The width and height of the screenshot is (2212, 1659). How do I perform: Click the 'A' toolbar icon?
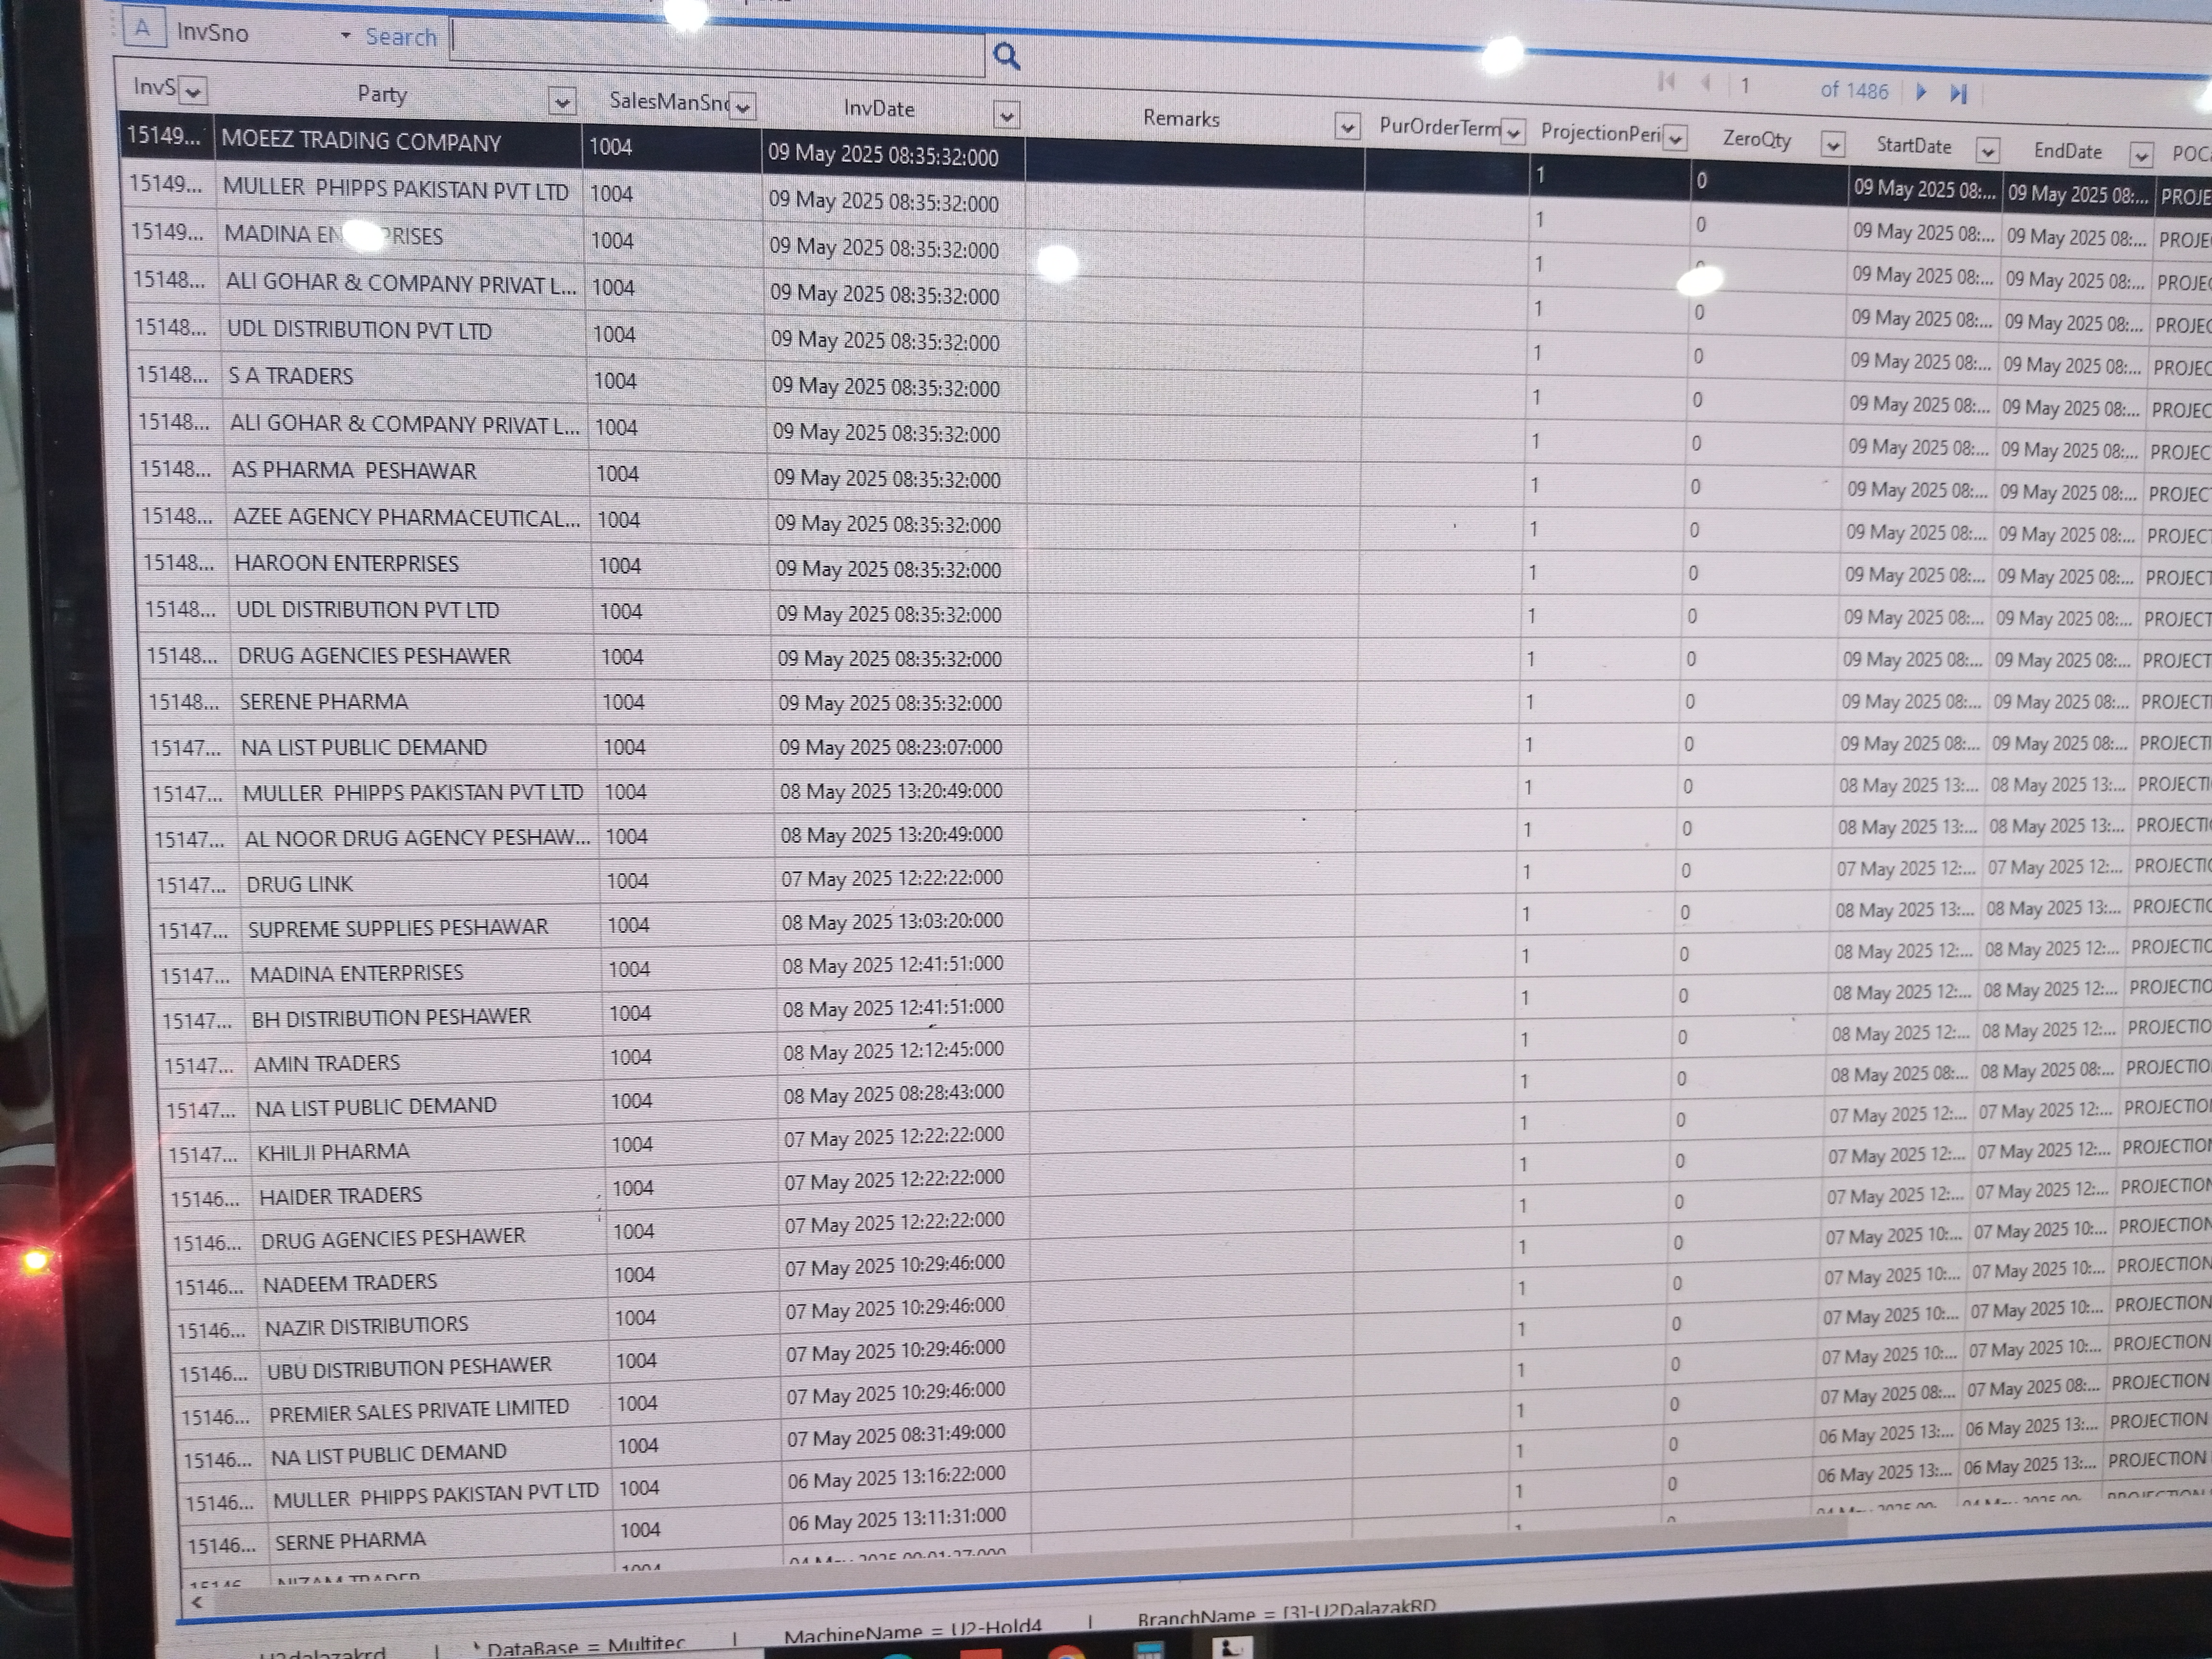(143, 28)
